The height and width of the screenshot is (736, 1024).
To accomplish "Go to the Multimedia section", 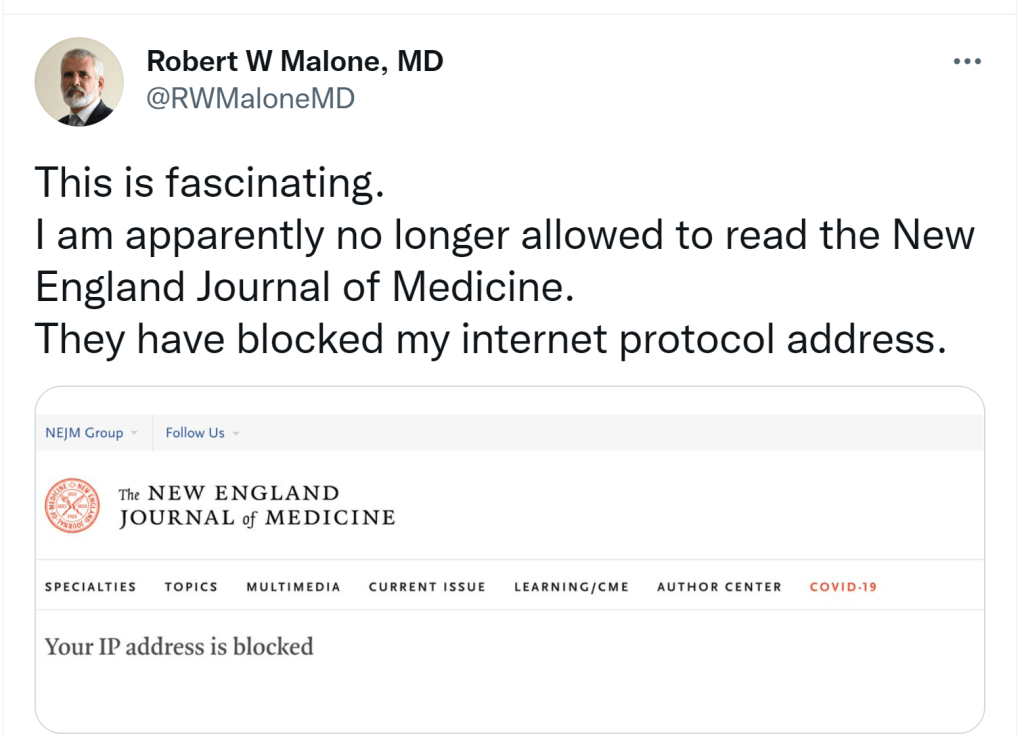I will tap(293, 587).
